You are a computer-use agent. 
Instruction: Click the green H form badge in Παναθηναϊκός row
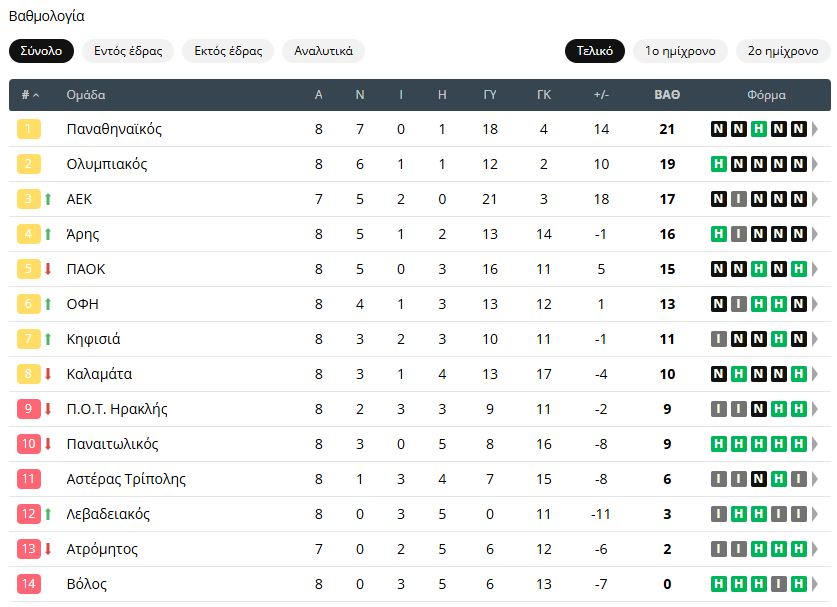[x=759, y=129]
